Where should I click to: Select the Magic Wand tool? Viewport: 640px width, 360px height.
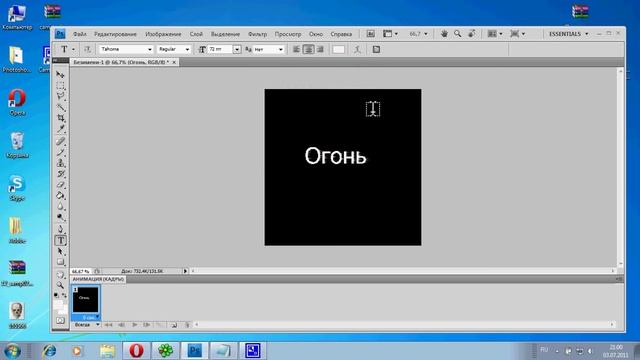[60, 107]
